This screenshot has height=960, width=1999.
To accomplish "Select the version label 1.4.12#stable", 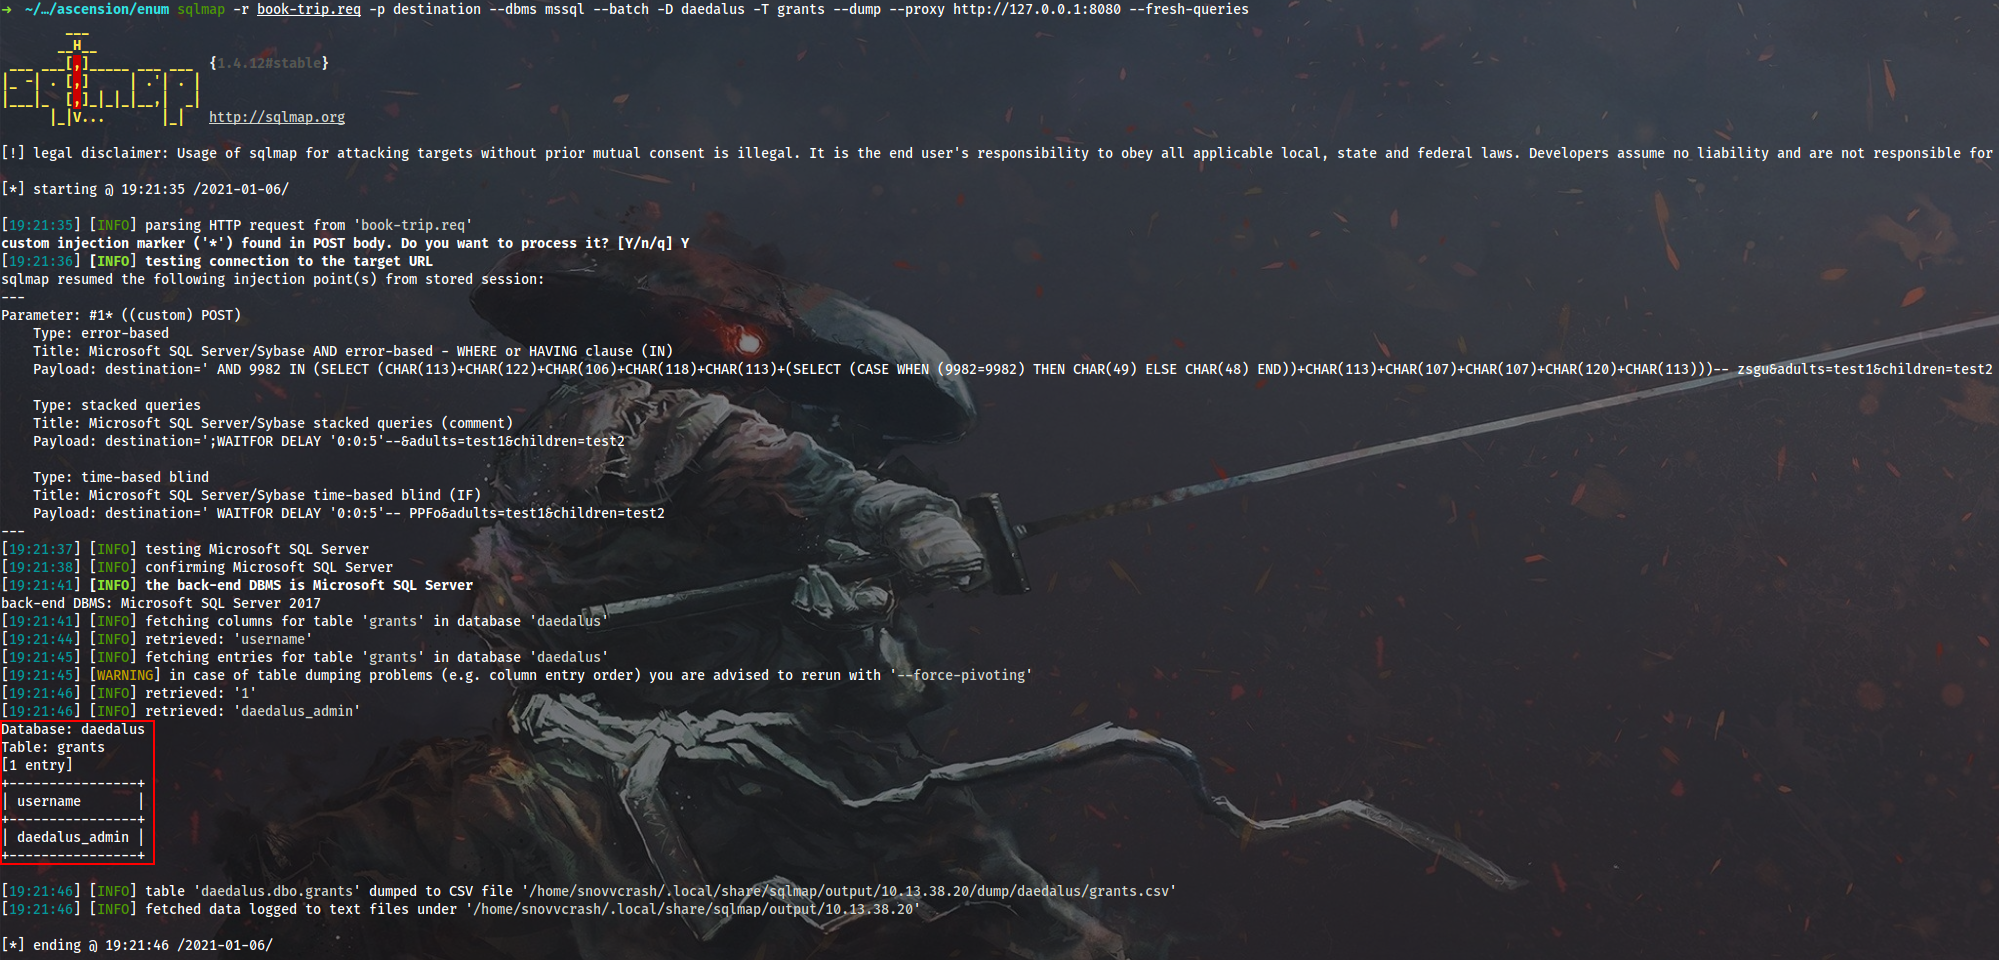I will 266,62.
